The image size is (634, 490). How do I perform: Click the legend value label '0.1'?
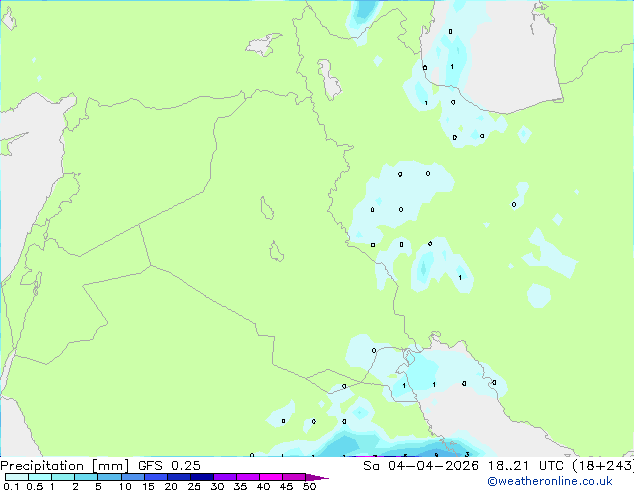coord(11,486)
